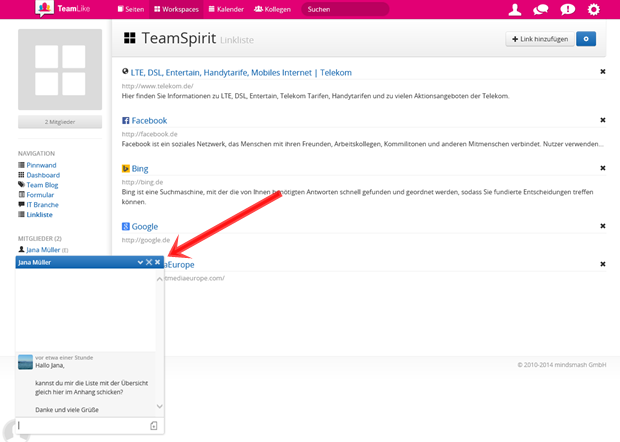Screen dimensions: 620x442
Task: Click the 2 Mitglieder button
Action: (60, 122)
